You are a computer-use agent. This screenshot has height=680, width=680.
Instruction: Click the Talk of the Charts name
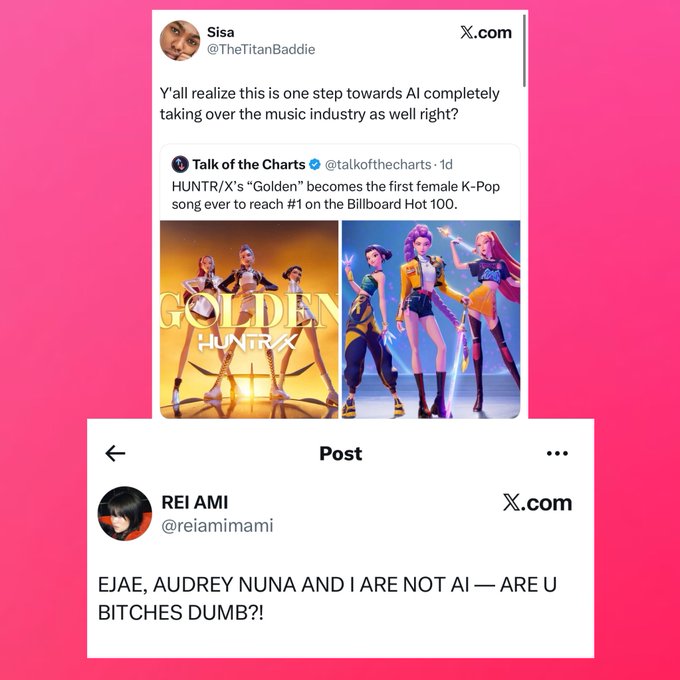(x=249, y=164)
